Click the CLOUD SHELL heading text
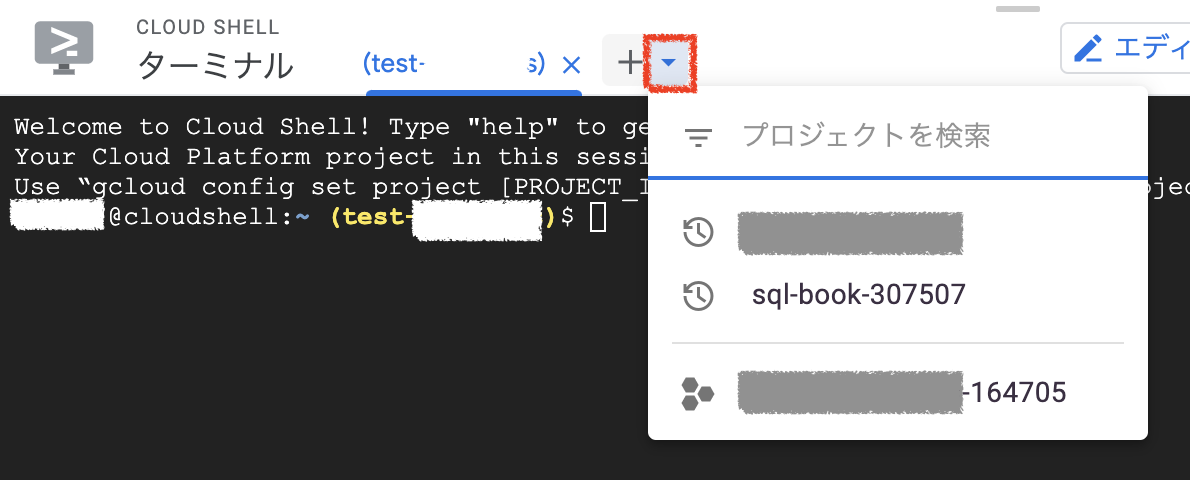The image size is (1190, 480). (x=208, y=27)
